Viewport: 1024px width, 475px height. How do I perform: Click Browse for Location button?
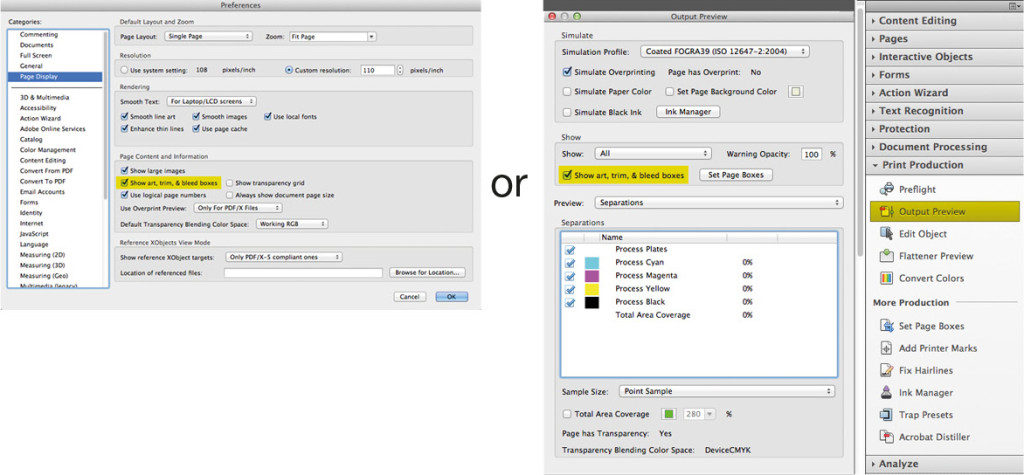click(x=427, y=272)
